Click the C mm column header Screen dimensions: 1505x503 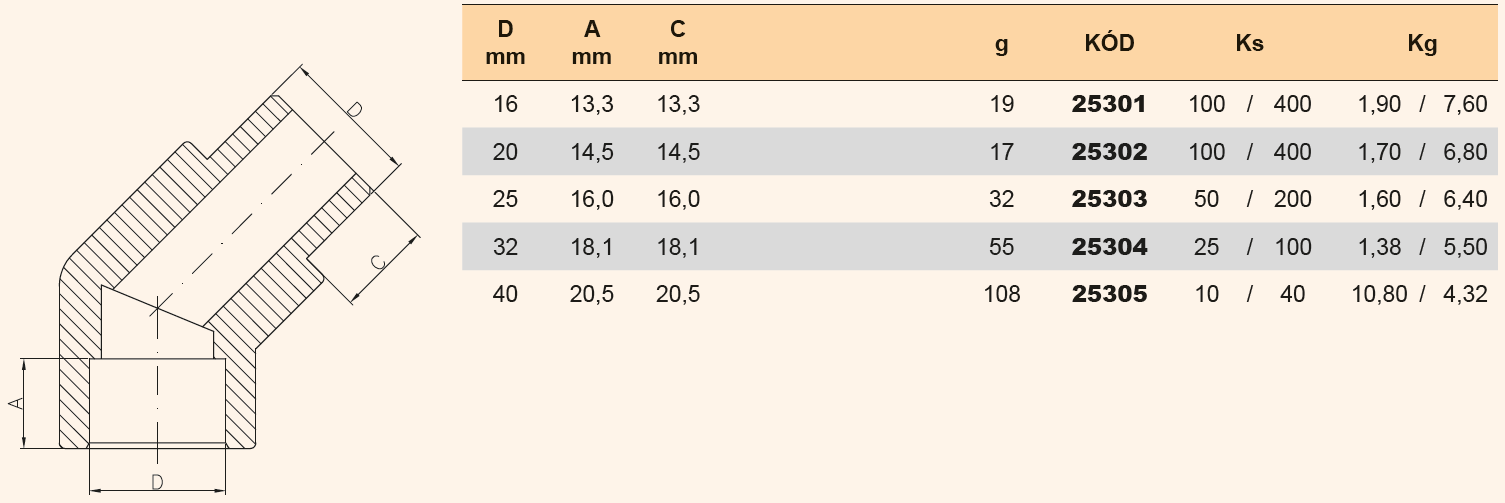tap(678, 44)
